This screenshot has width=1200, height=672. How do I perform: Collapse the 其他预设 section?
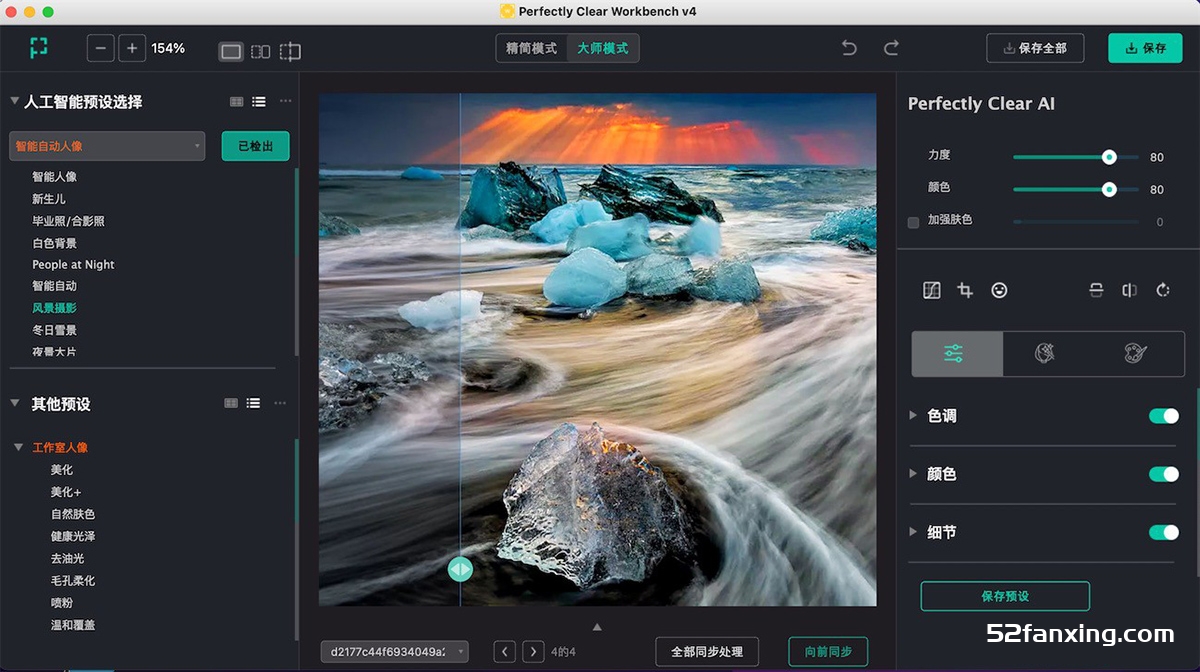[15, 403]
